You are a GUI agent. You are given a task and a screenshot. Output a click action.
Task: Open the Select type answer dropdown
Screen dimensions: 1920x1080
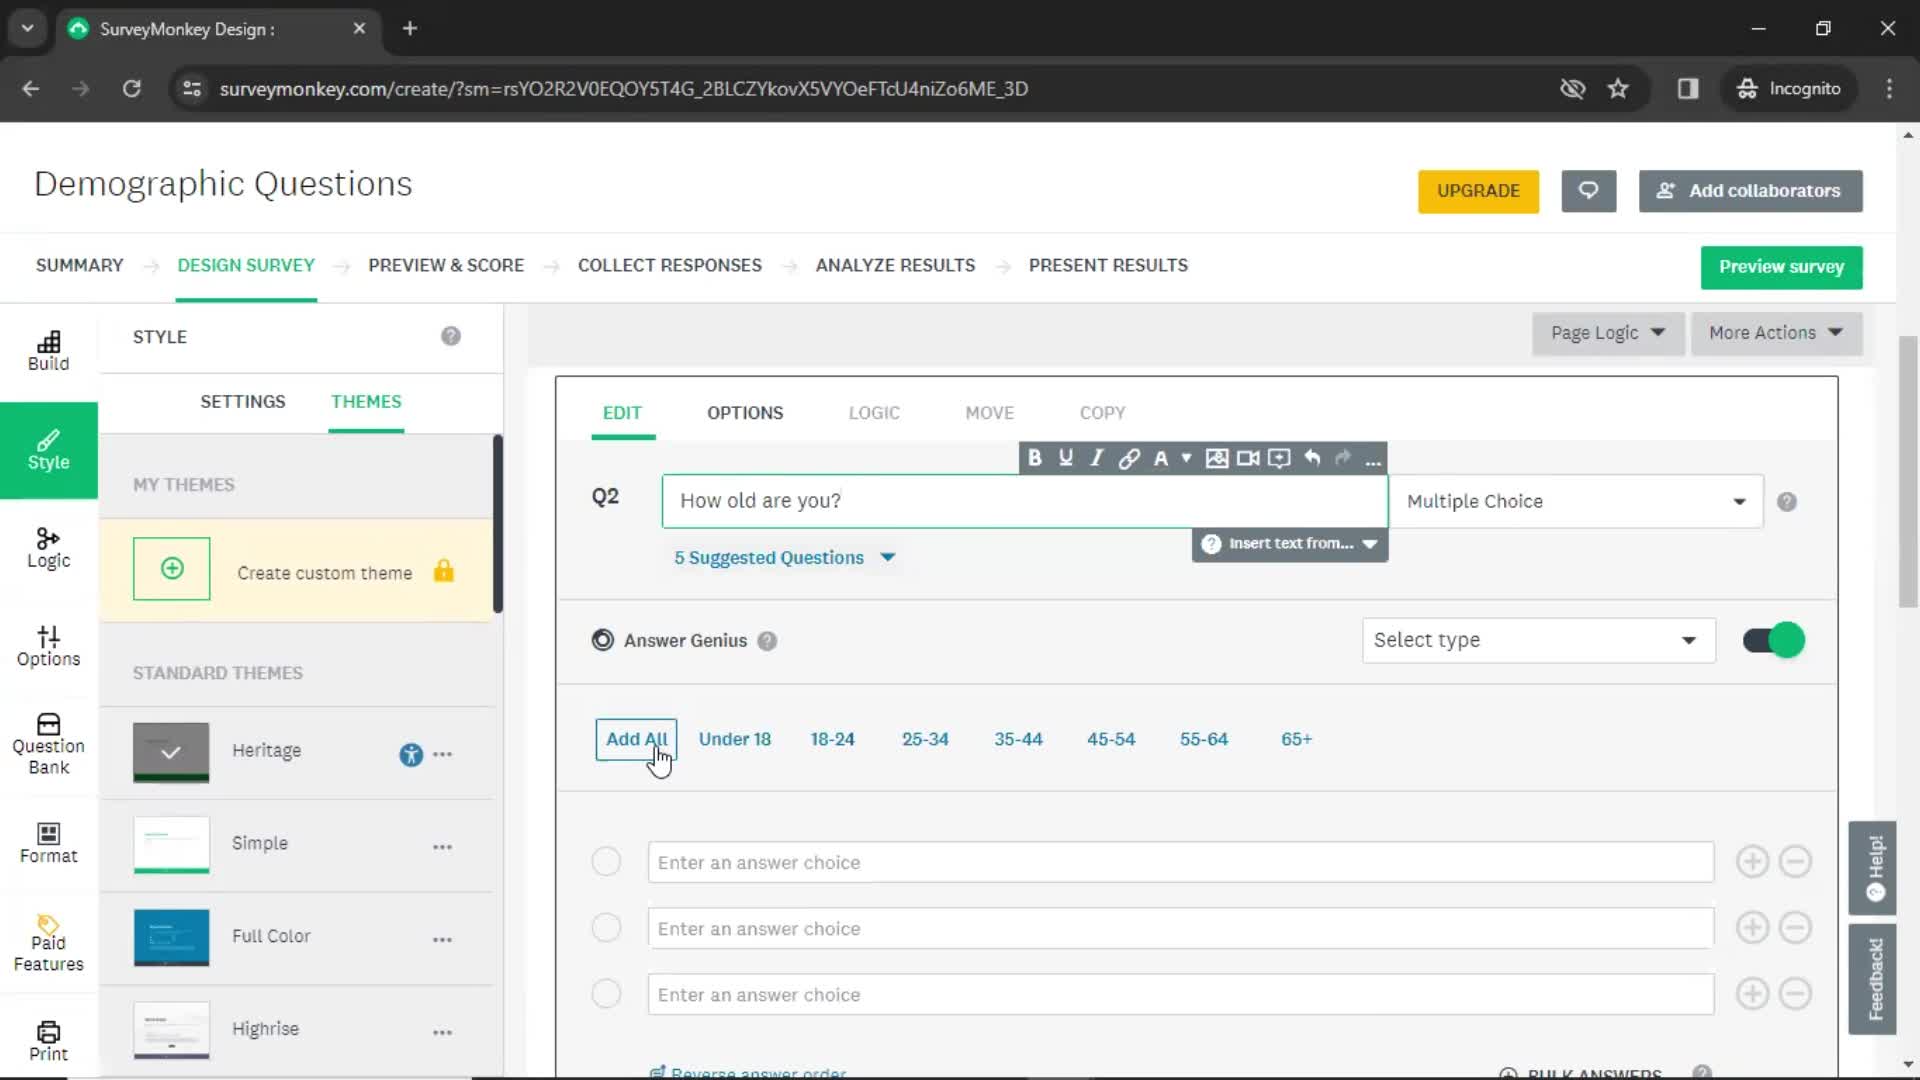(1536, 640)
